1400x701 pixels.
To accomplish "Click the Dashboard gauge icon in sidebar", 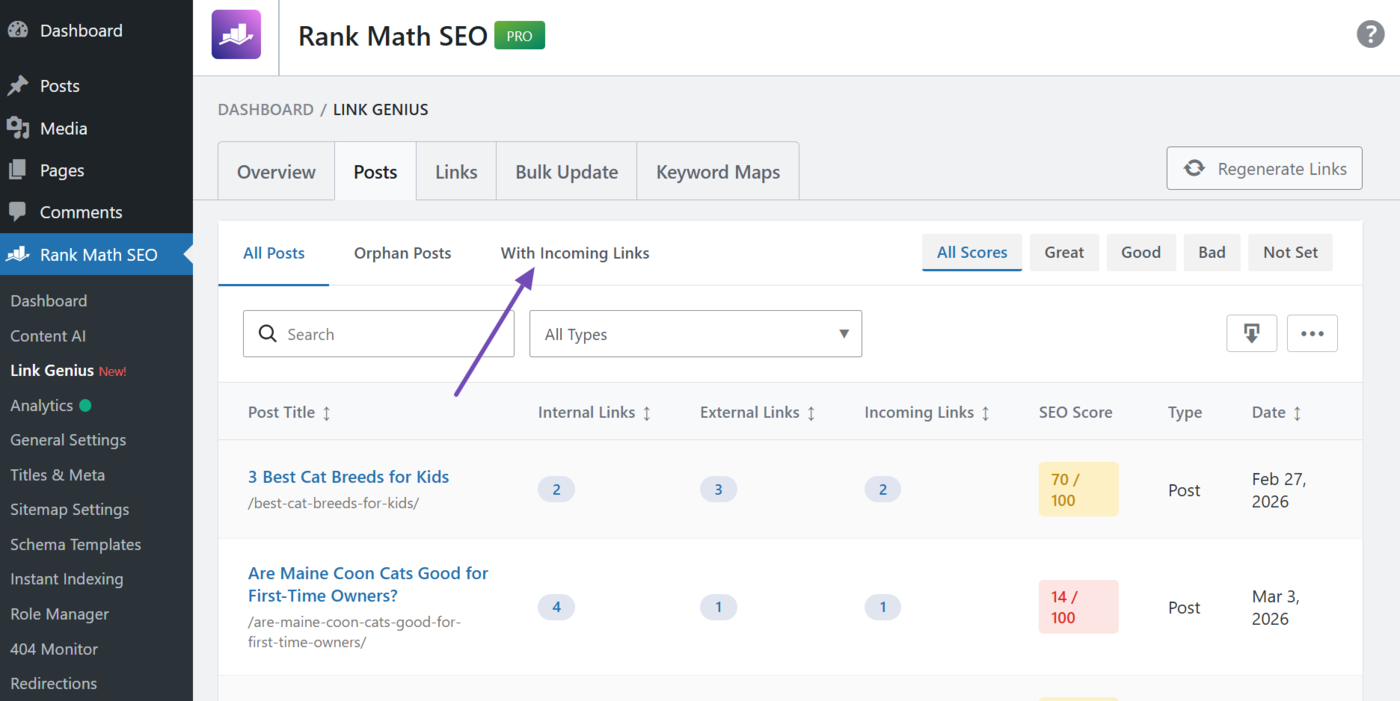I will coord(18,30).
